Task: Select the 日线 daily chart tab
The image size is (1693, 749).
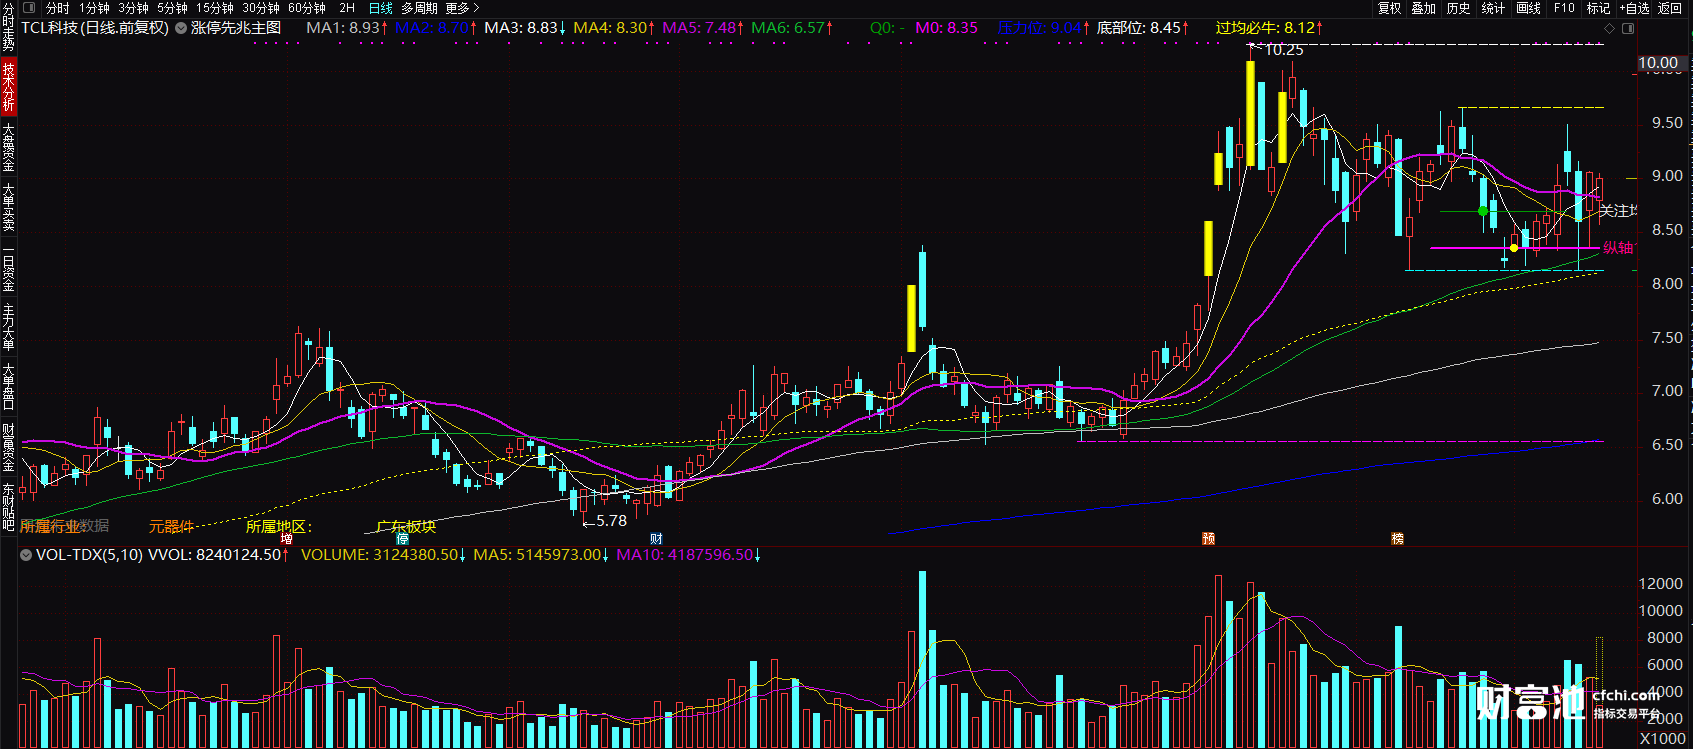Action: point(381,8)
